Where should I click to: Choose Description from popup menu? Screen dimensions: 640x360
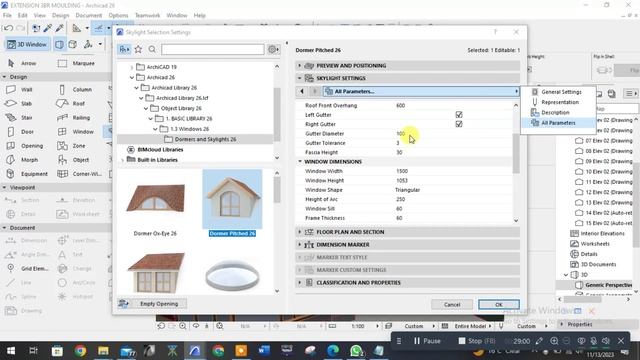(558, 113)
